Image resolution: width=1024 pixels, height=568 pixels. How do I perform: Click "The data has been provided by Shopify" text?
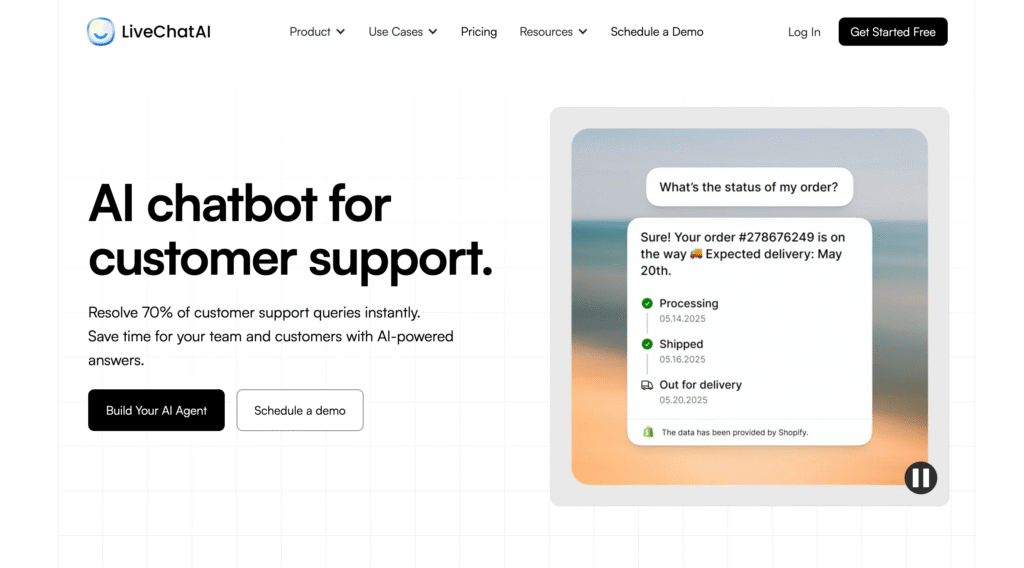pos(734,432)
